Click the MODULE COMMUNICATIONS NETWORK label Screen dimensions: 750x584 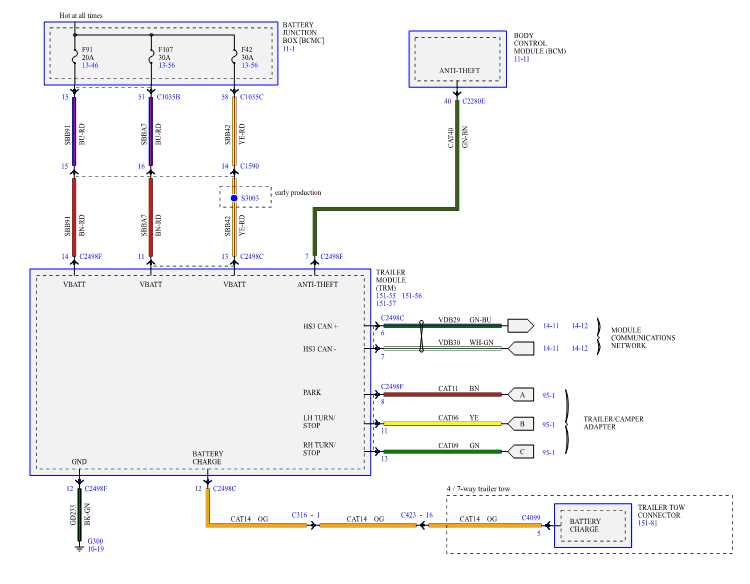tap(643, 338)
